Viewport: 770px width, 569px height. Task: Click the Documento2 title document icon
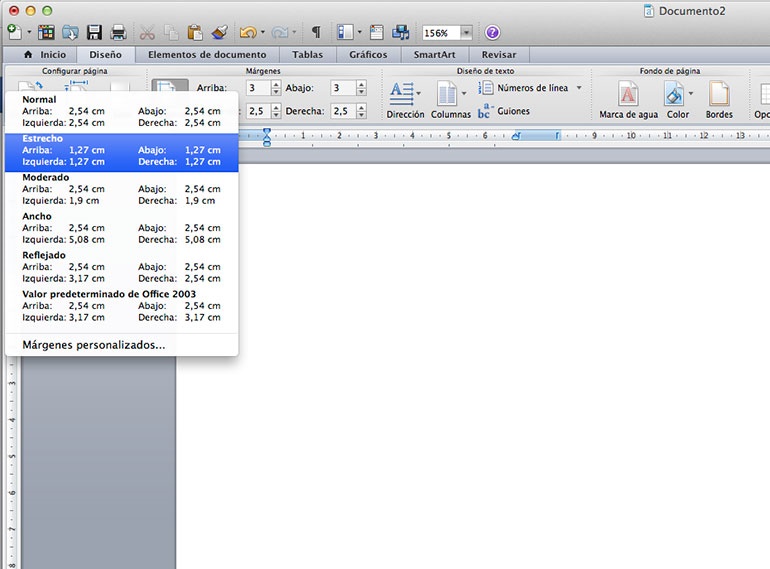649,11
